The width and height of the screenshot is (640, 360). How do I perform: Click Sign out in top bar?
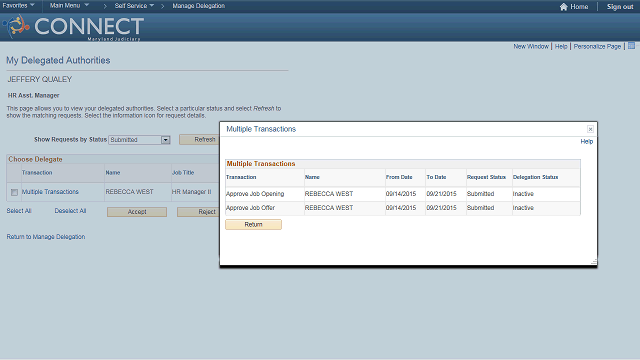click(620, 7)
